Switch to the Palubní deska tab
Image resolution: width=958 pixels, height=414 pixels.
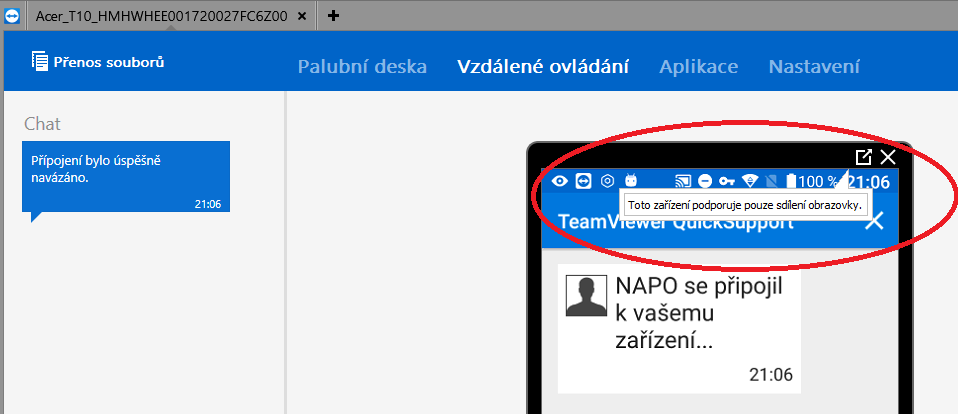coord(362,67)
